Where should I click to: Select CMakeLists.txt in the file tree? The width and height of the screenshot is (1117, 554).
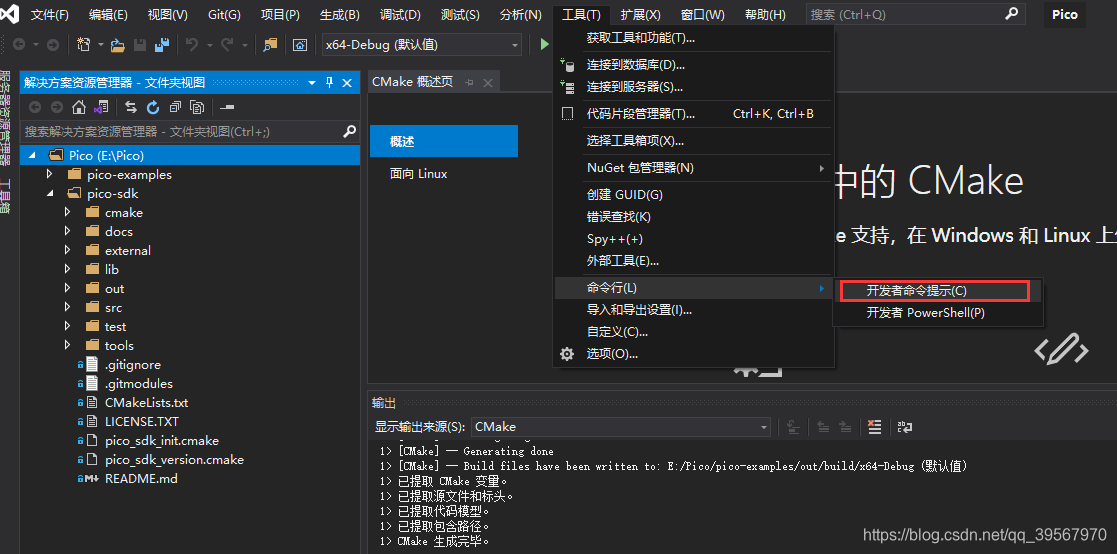pos(146,402)
